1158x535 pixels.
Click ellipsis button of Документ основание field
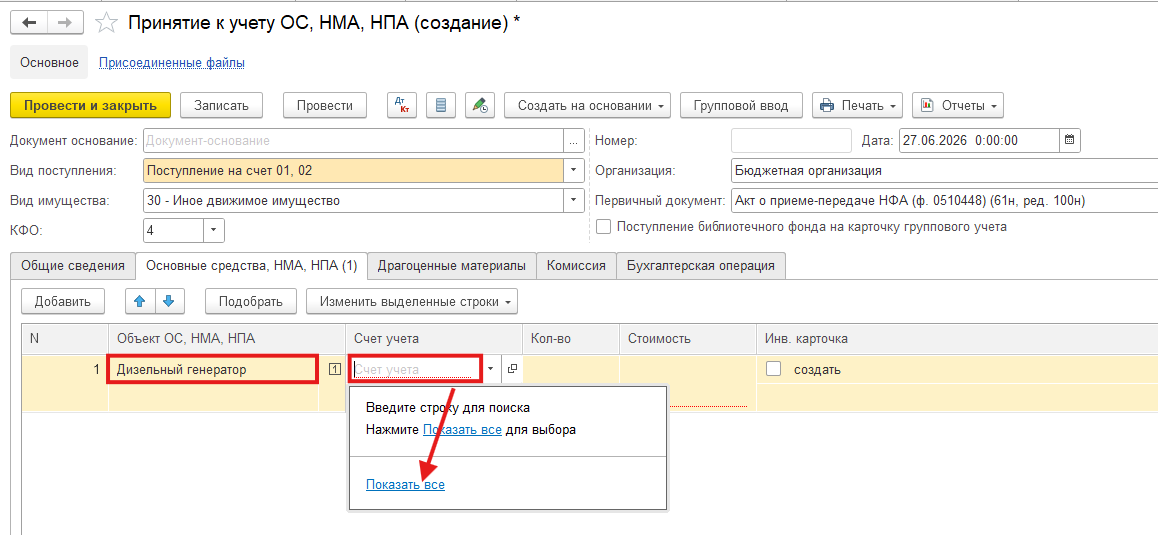click(x=574, y=140)
